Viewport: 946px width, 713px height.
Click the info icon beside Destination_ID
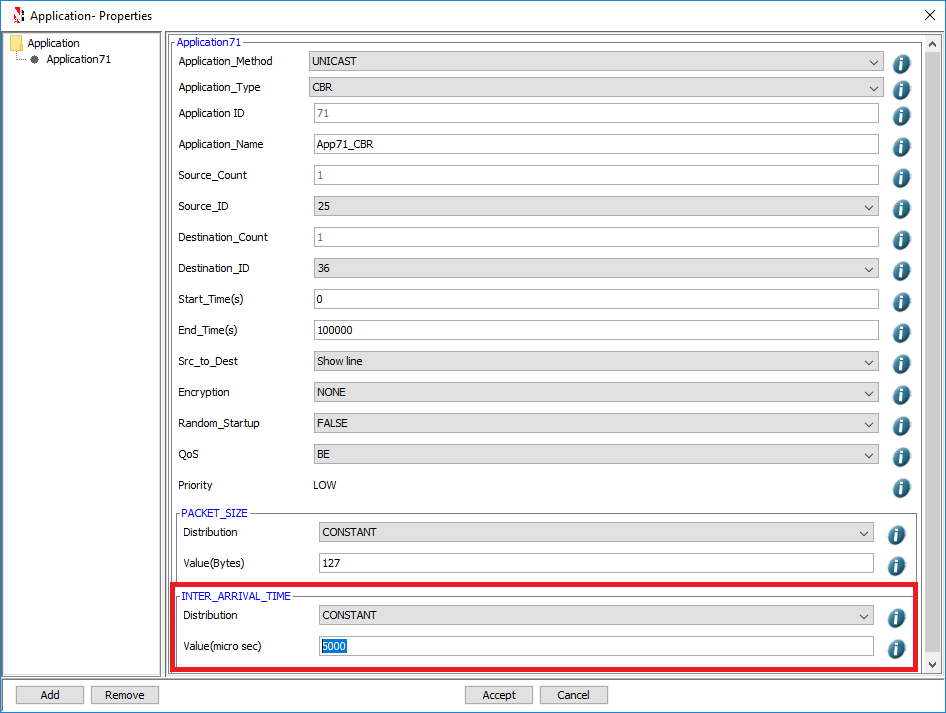(901, 270)
